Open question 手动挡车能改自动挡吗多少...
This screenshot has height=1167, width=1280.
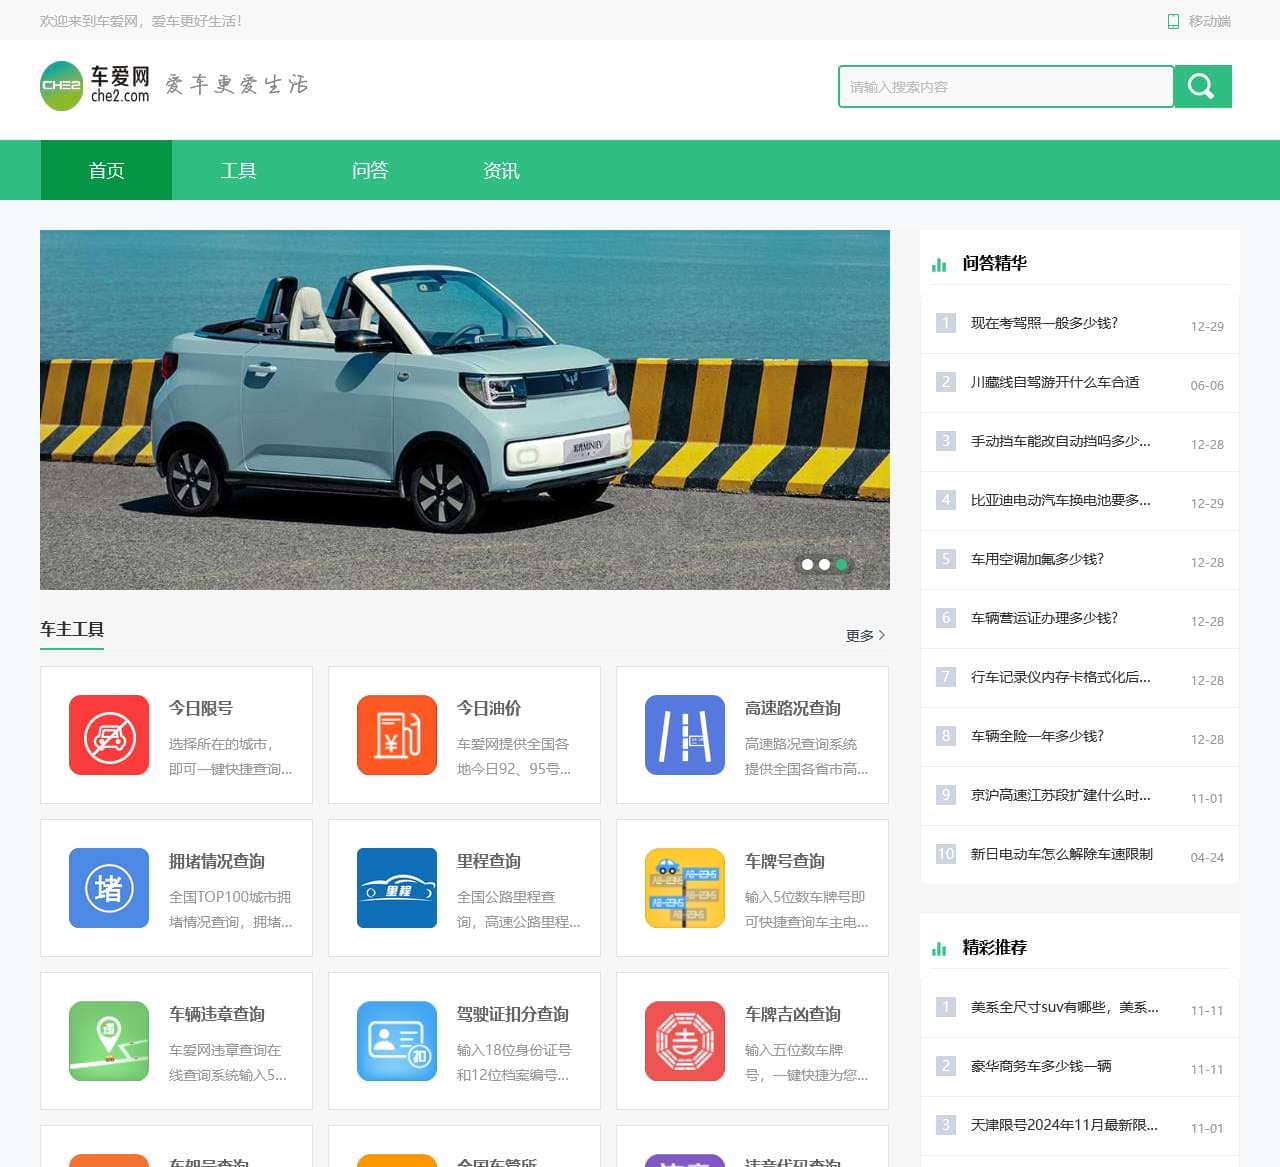tap(1061, 441)
